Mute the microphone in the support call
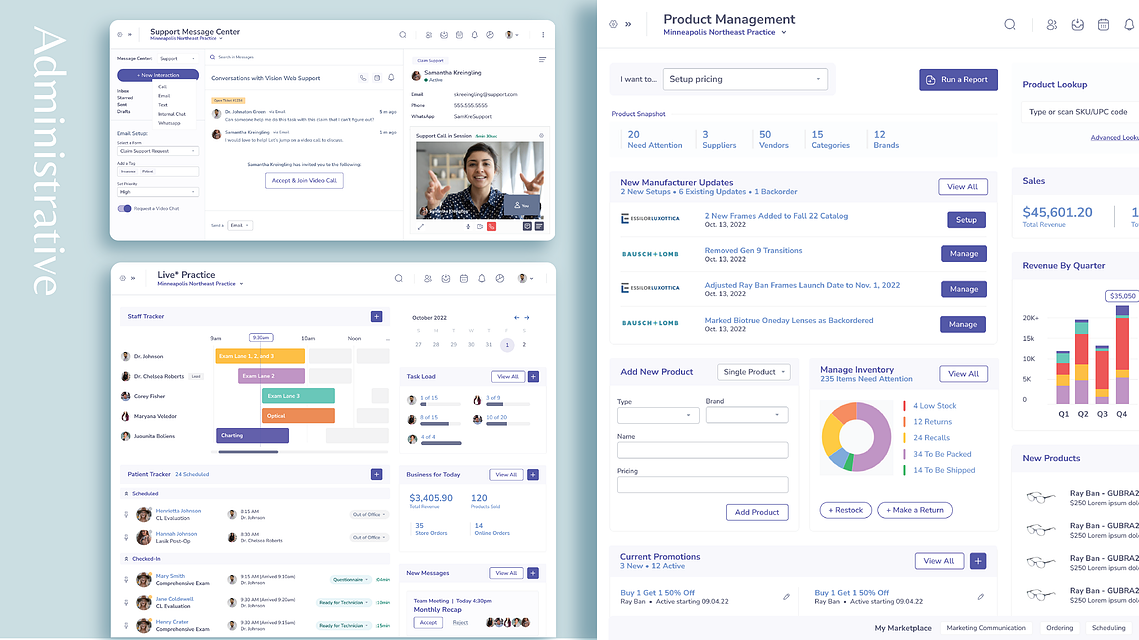This screenshot has height=640, width=1139. pyautogui.click(x=468, y=227)
